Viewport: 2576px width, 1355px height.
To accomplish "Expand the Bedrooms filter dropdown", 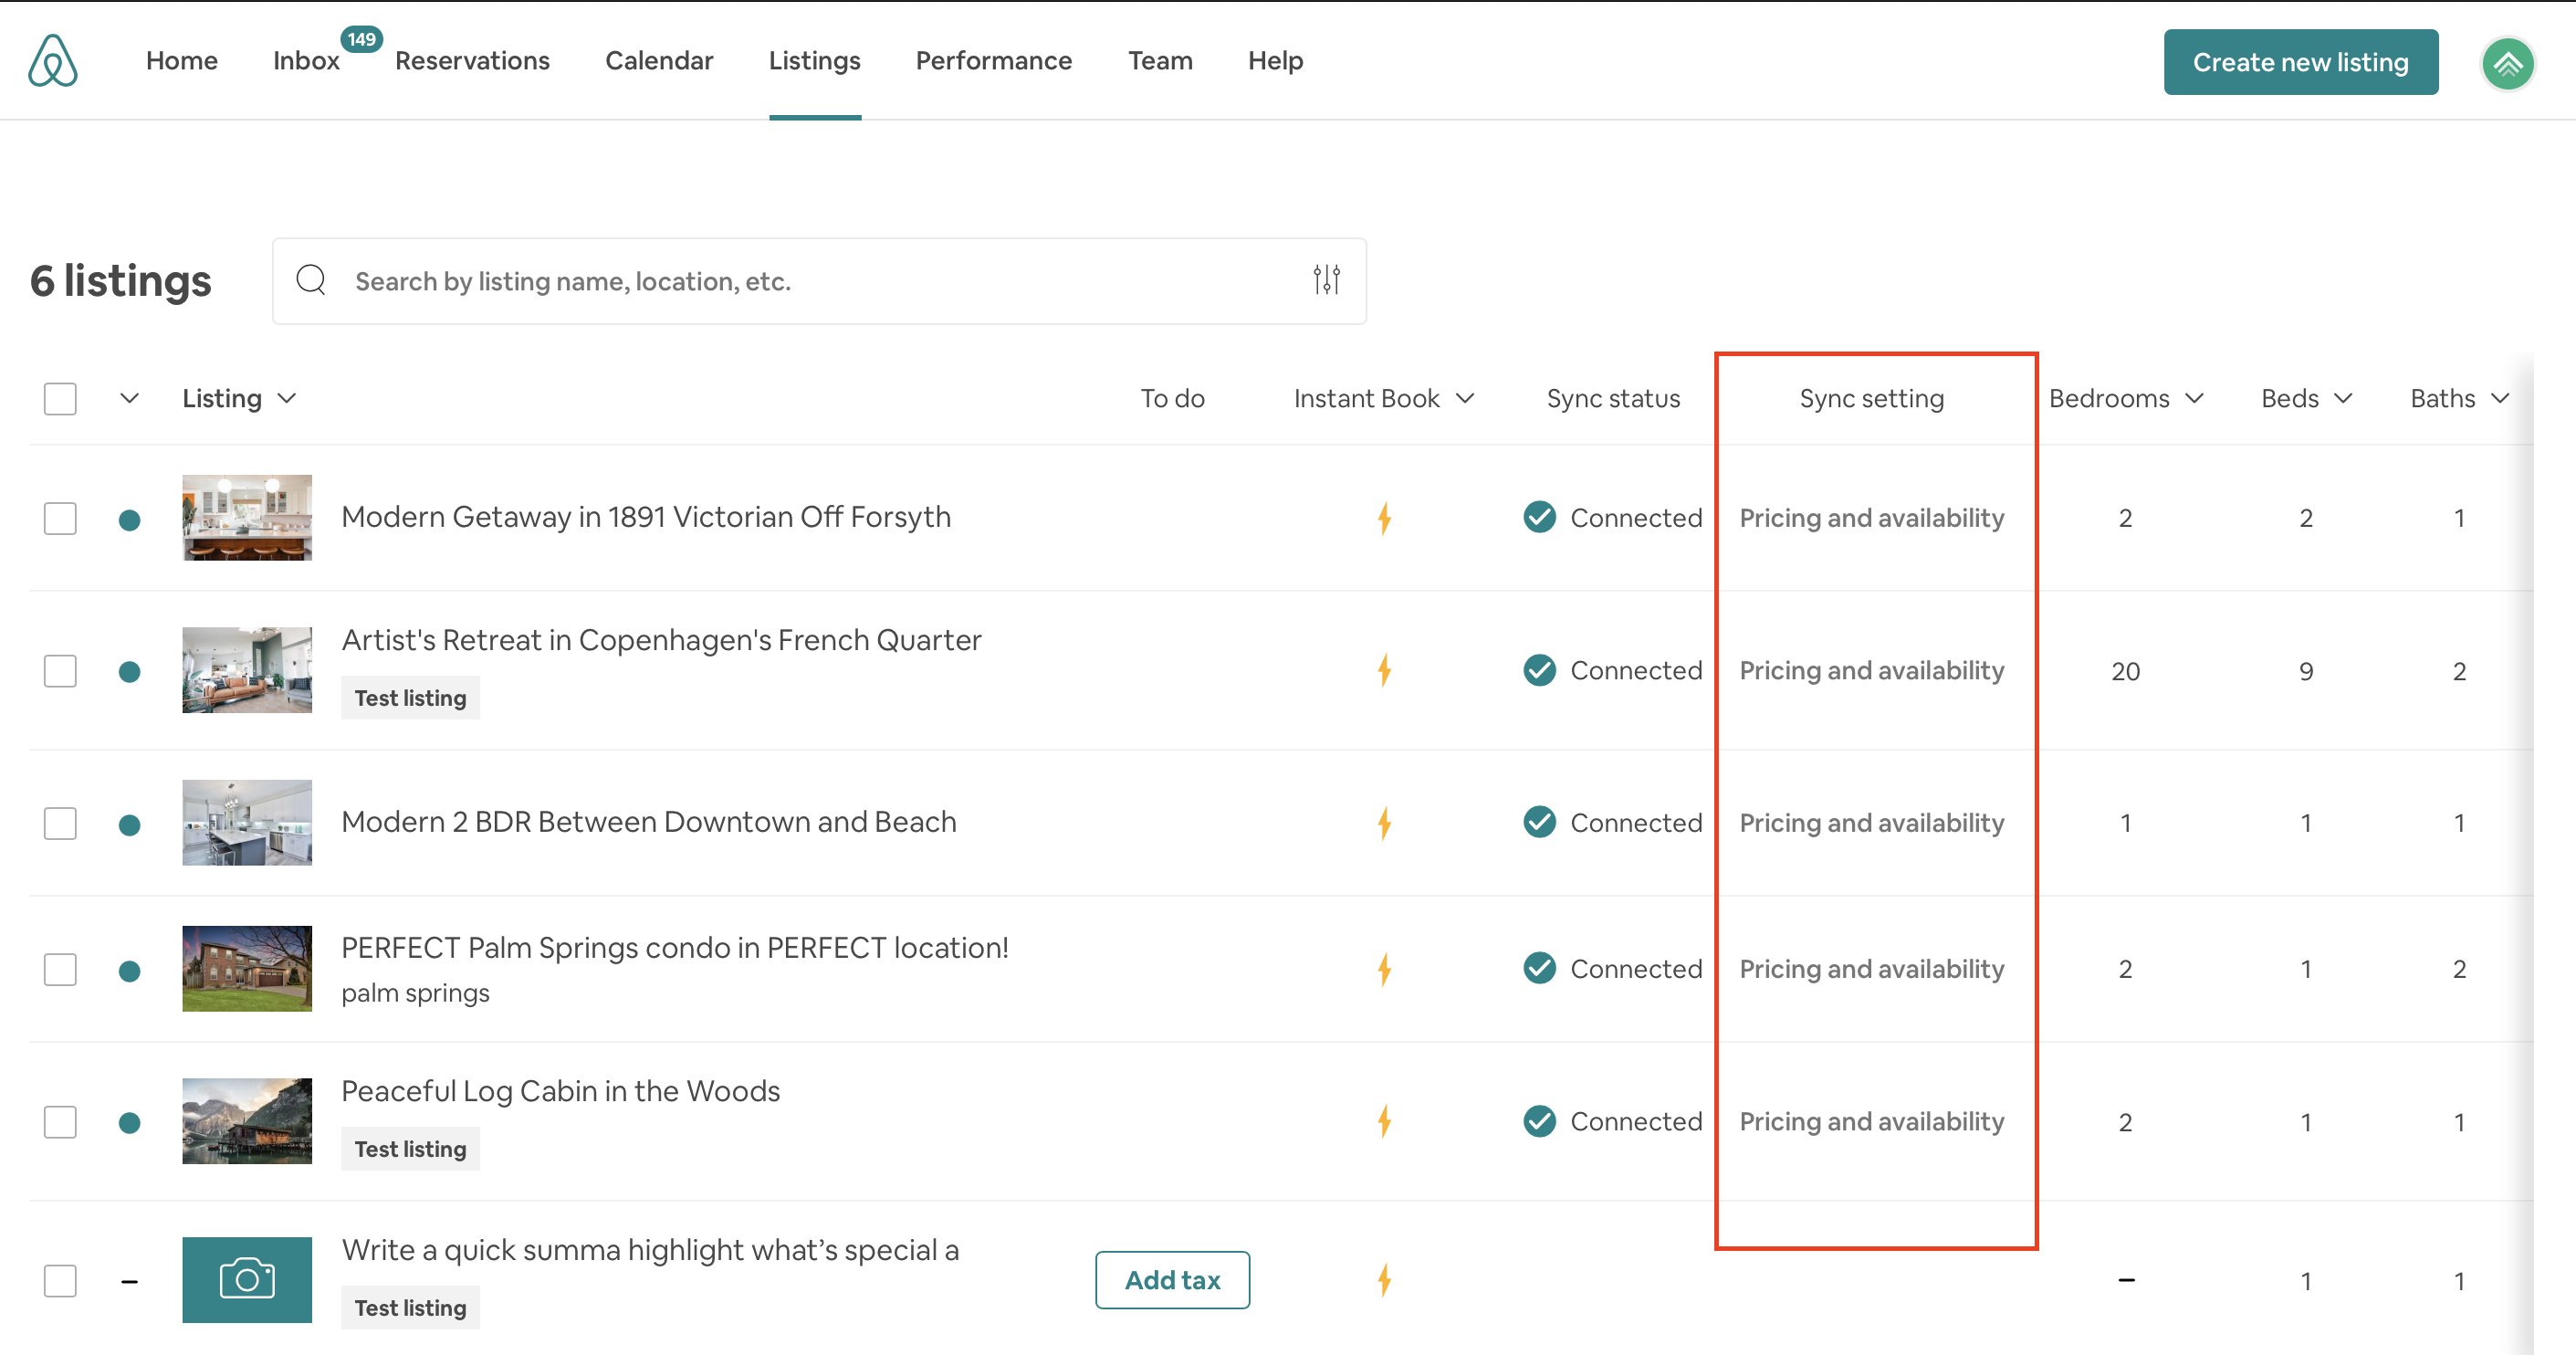I will click(2124, 399).
